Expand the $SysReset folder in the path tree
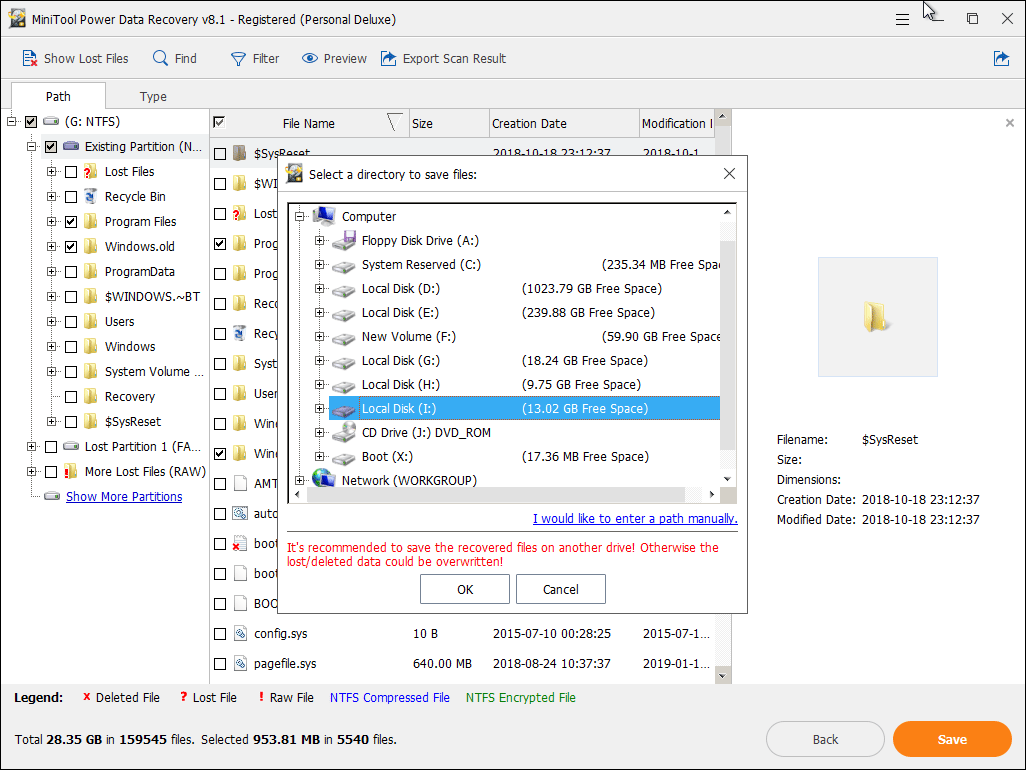 point(51,421)
